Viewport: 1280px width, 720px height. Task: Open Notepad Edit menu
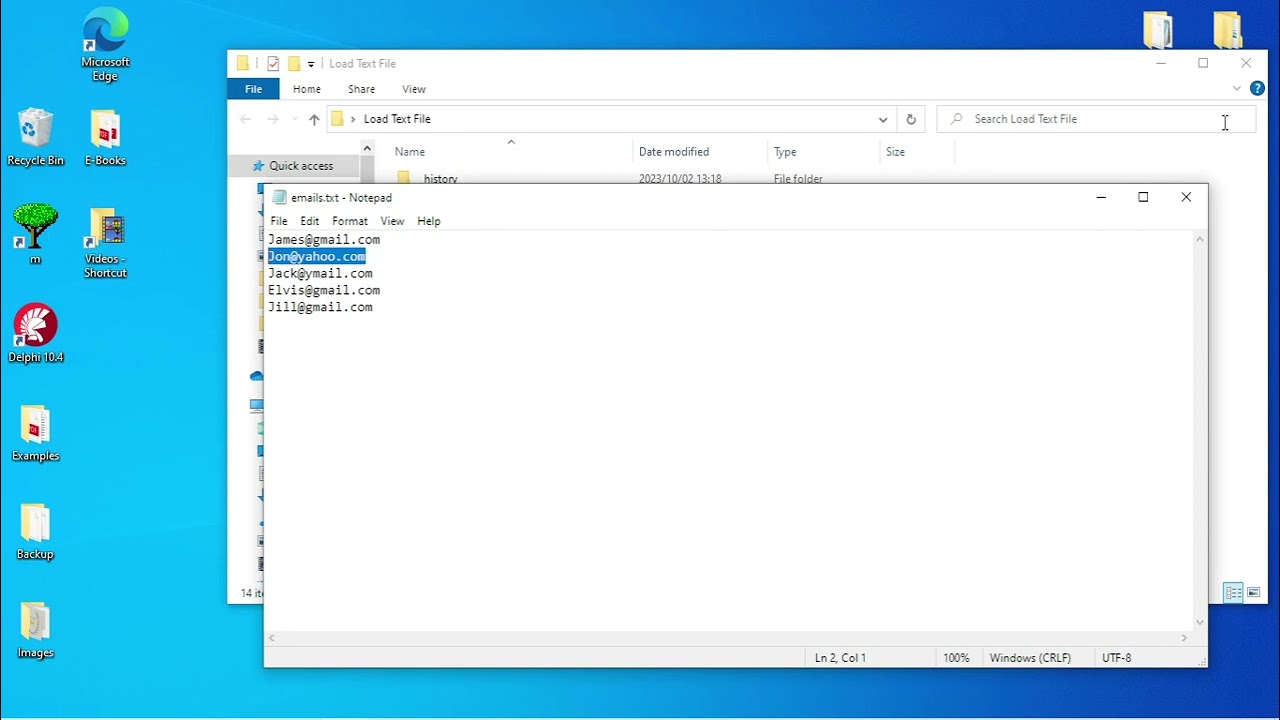(x=310, y=221)
